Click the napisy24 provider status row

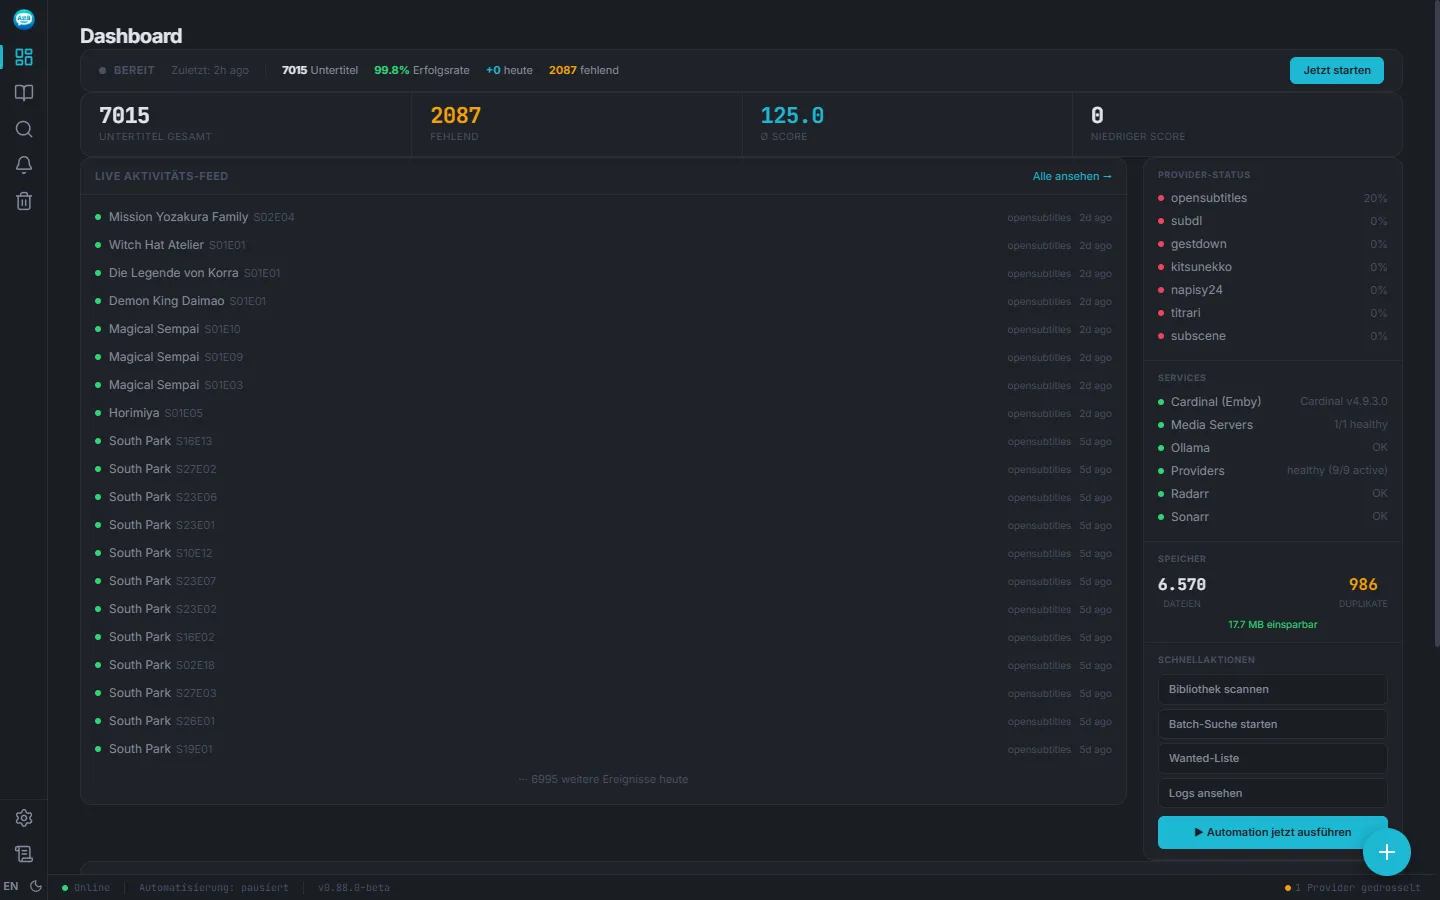1272,290
